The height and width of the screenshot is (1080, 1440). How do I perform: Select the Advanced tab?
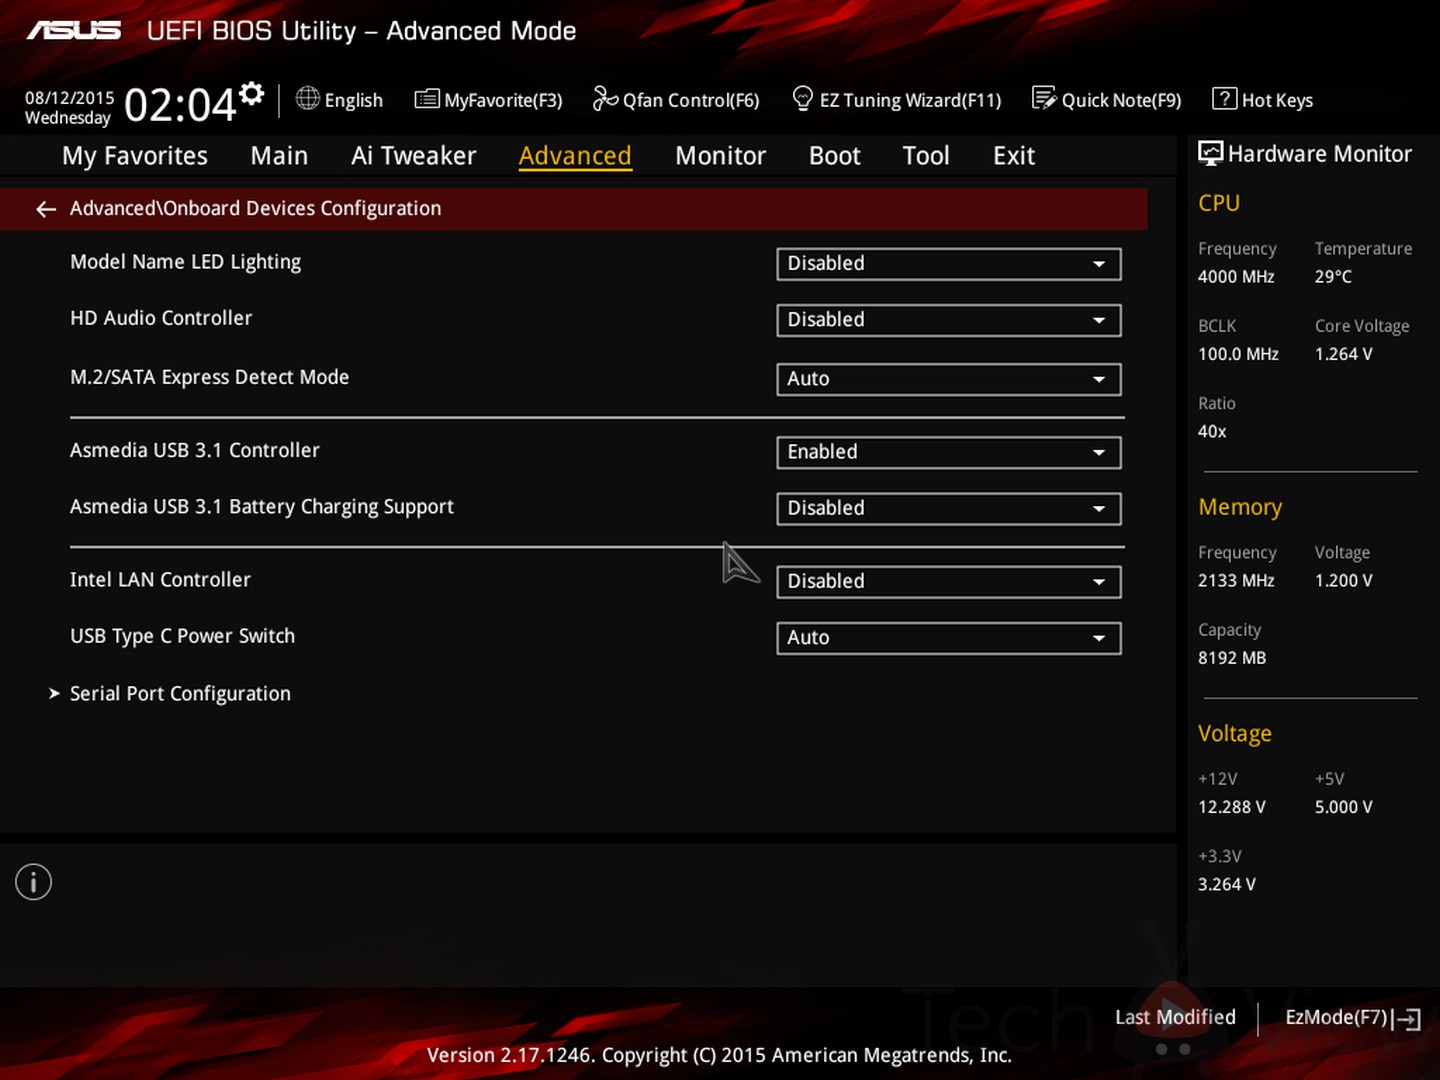point(575,156)
